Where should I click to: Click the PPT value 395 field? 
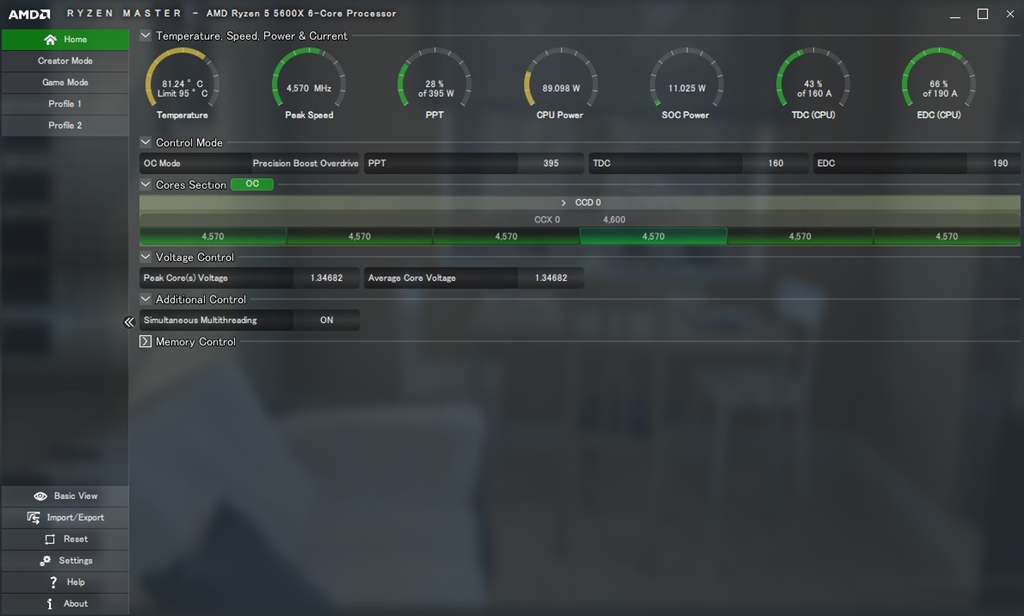coord(551,163)
